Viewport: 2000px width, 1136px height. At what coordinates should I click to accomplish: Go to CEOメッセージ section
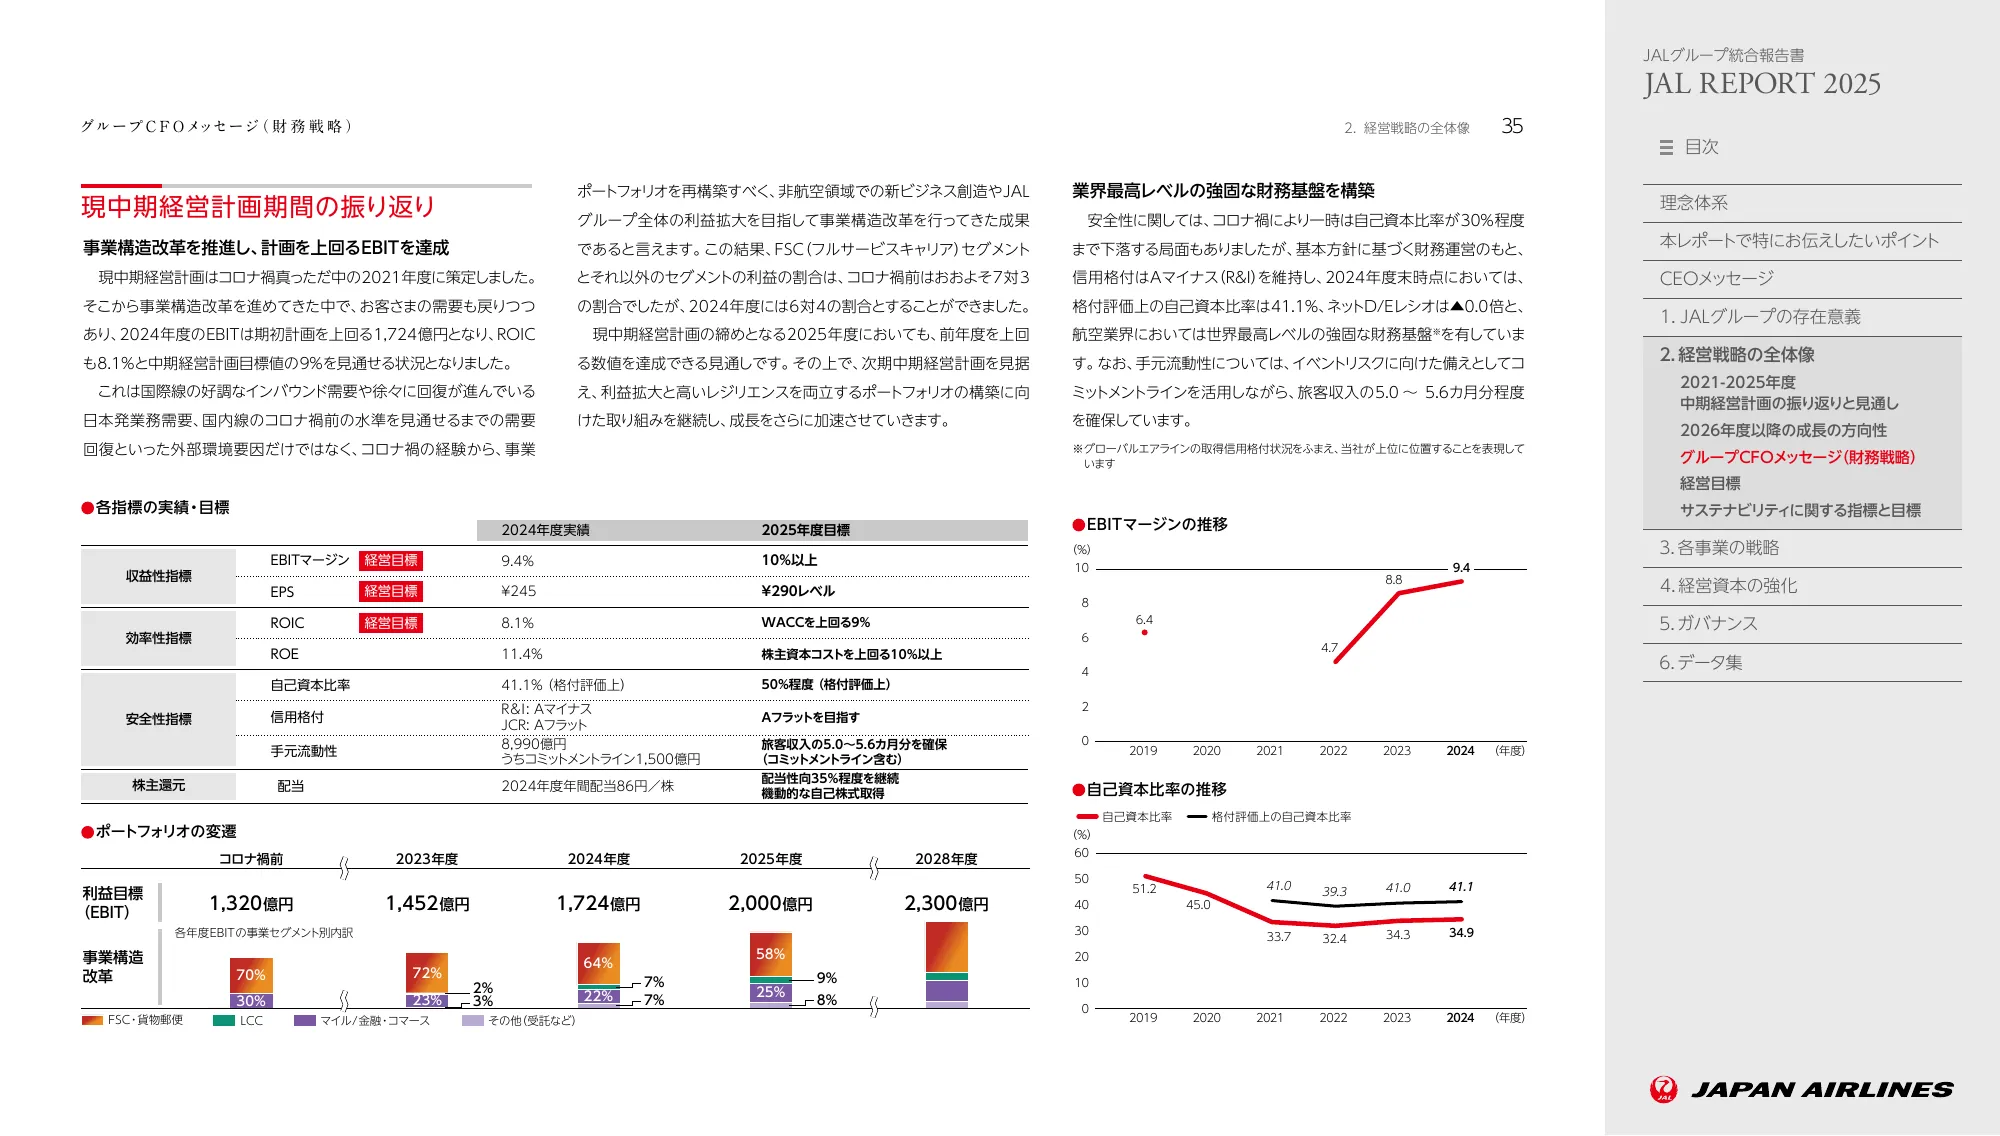[x=1716, y=279]
